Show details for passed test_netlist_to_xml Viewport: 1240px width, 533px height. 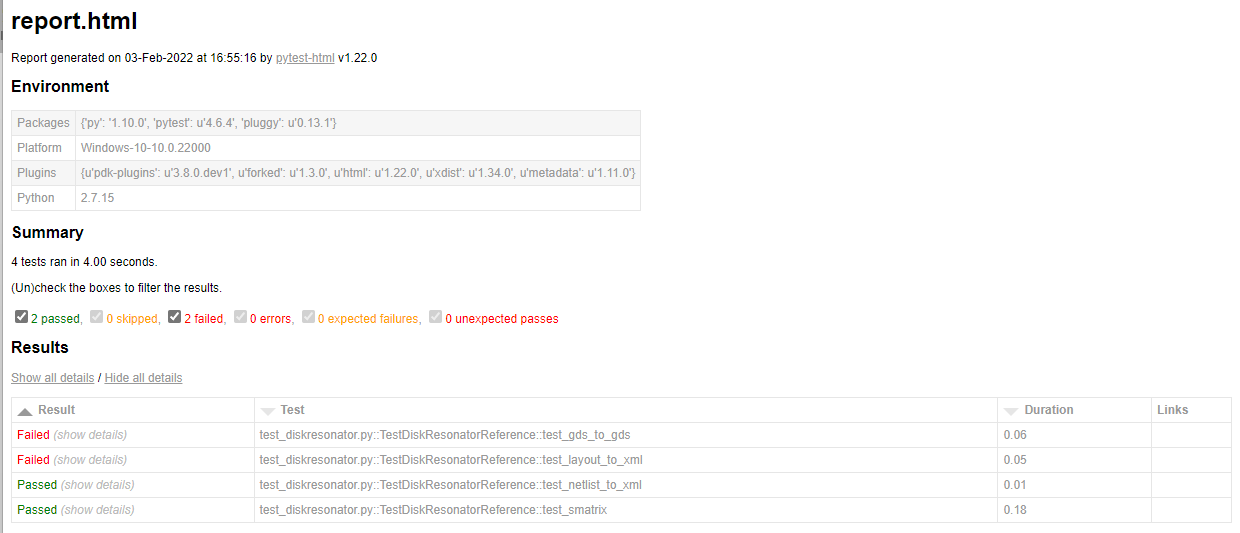coord(97,485)
